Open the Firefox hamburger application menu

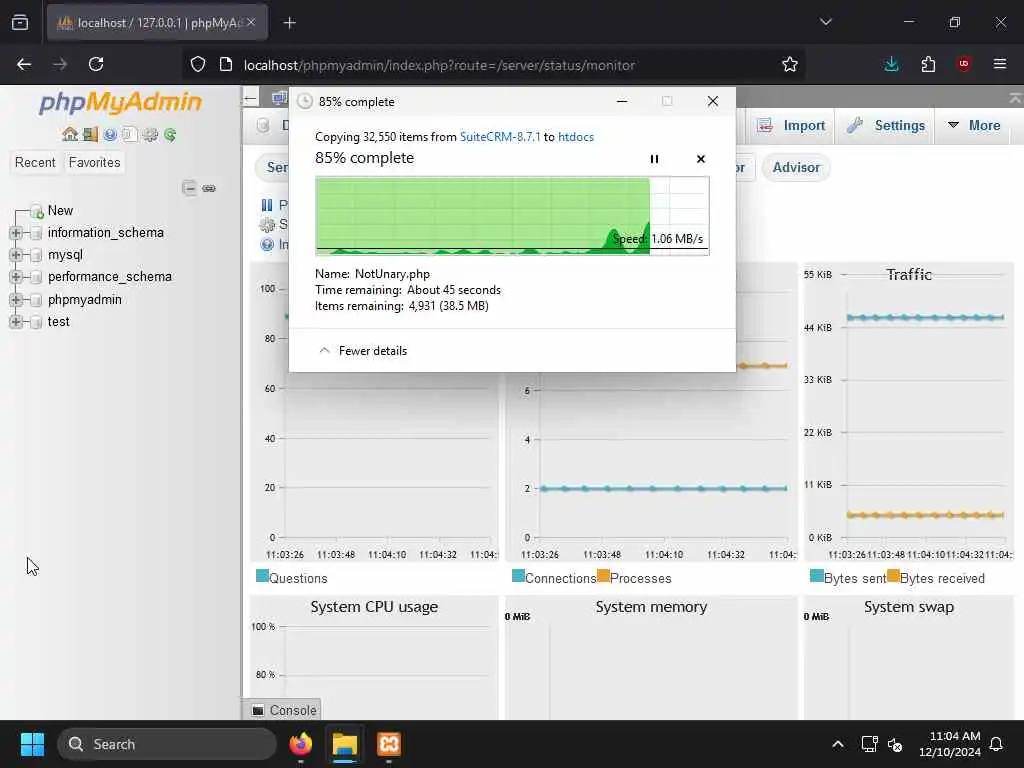pyautogui.click(x=1000, y=64)
